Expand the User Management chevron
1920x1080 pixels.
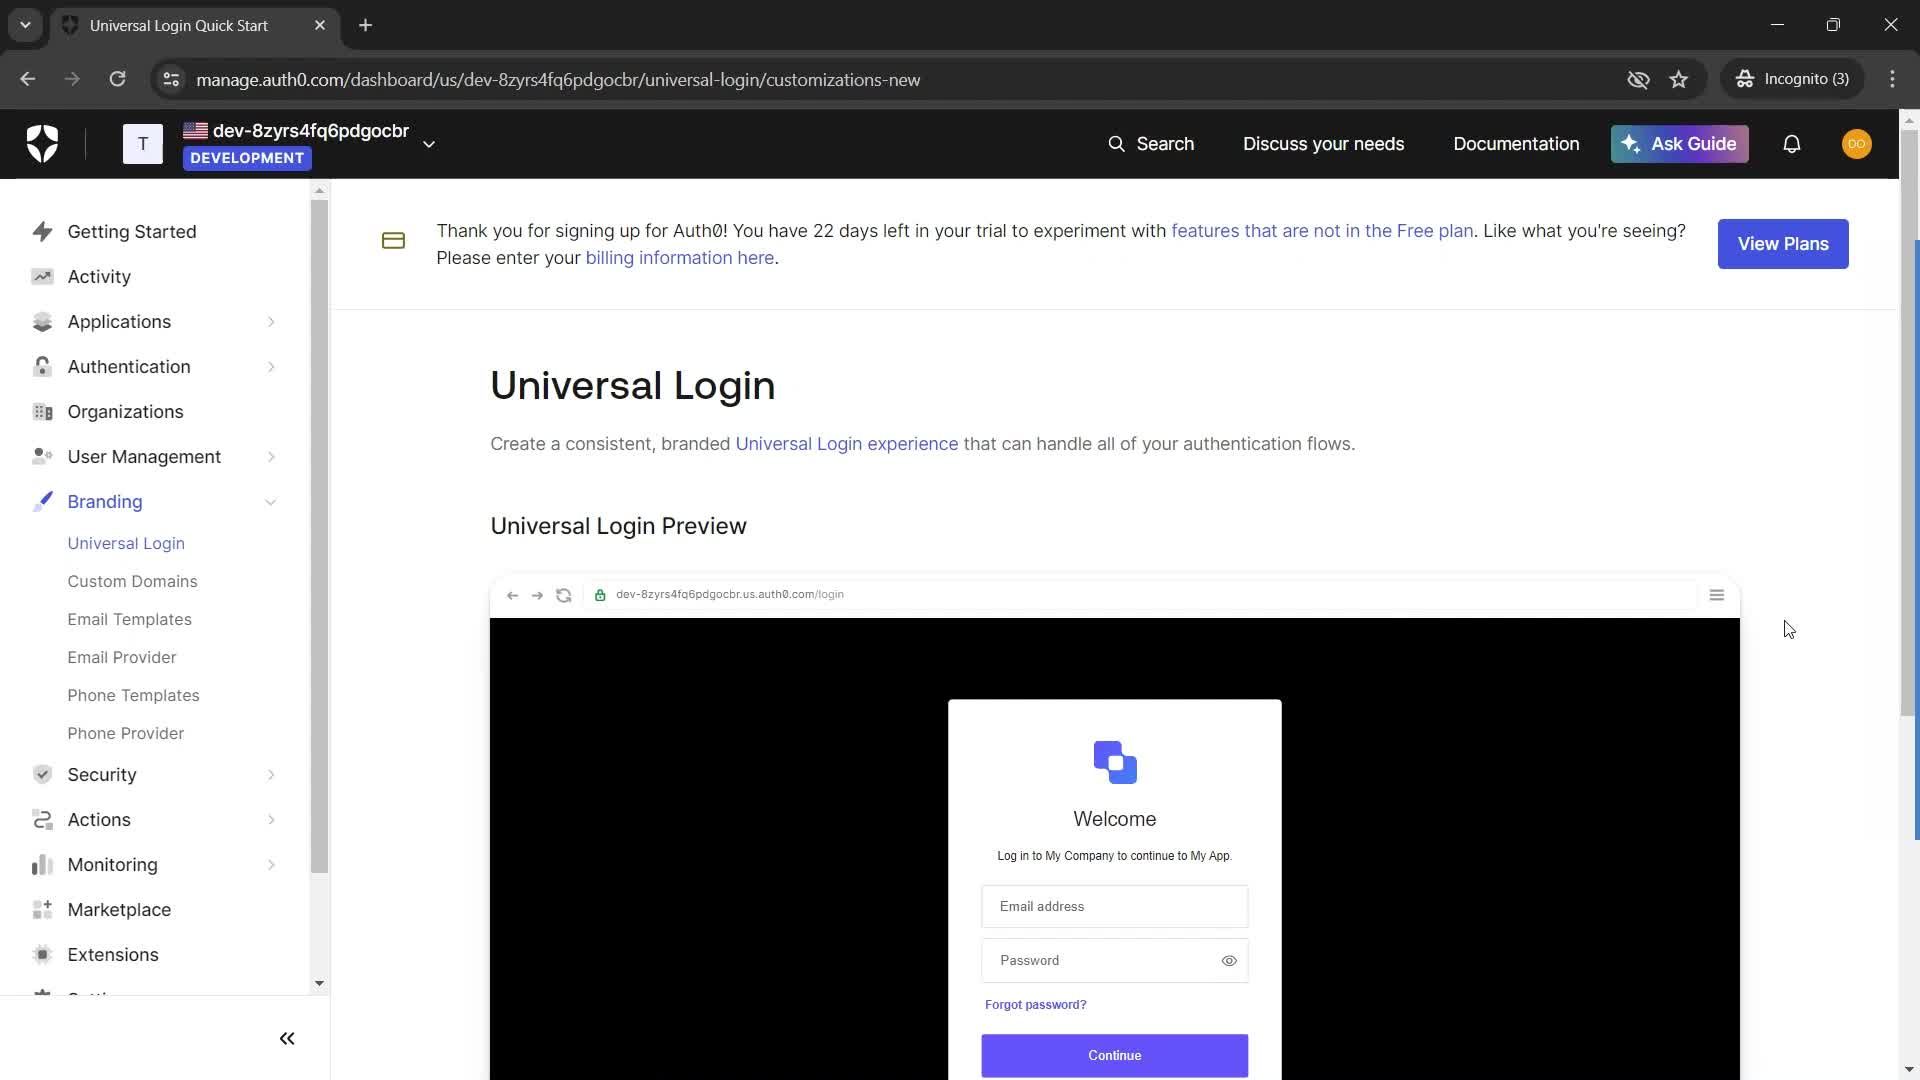pyautogui.click(x=271, y=457)
